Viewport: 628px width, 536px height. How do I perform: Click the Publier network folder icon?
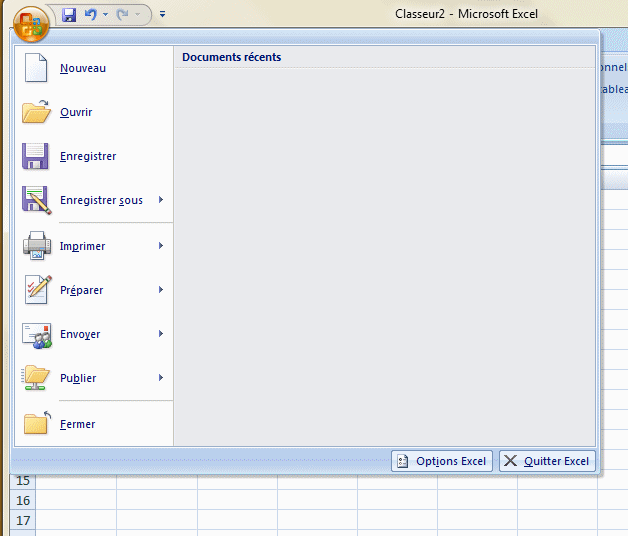(36, 378)
